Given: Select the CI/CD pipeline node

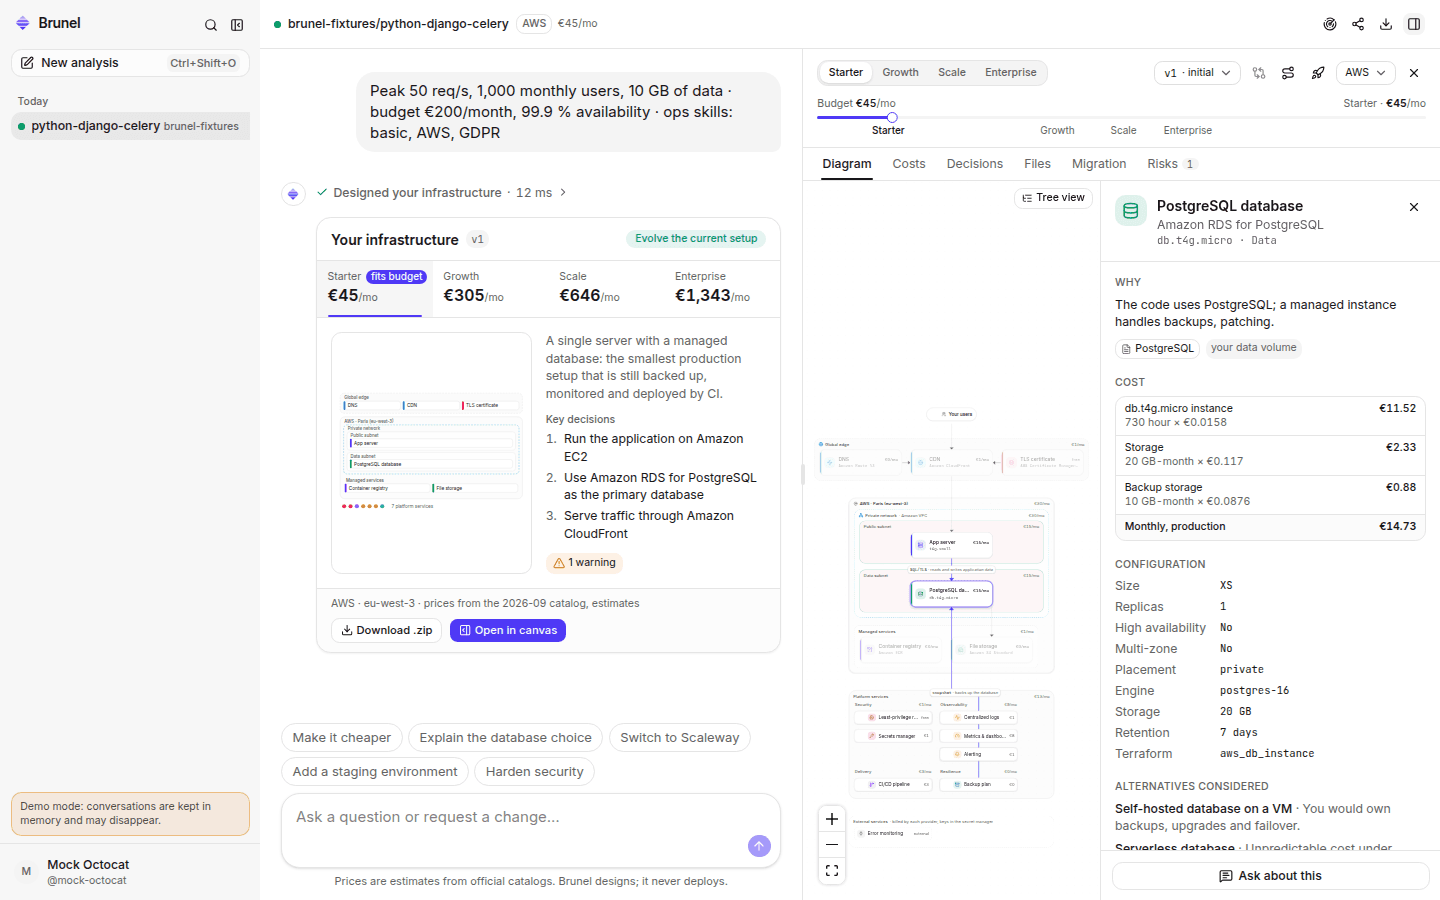Looking at the screenshot, I should click(893, 784).
